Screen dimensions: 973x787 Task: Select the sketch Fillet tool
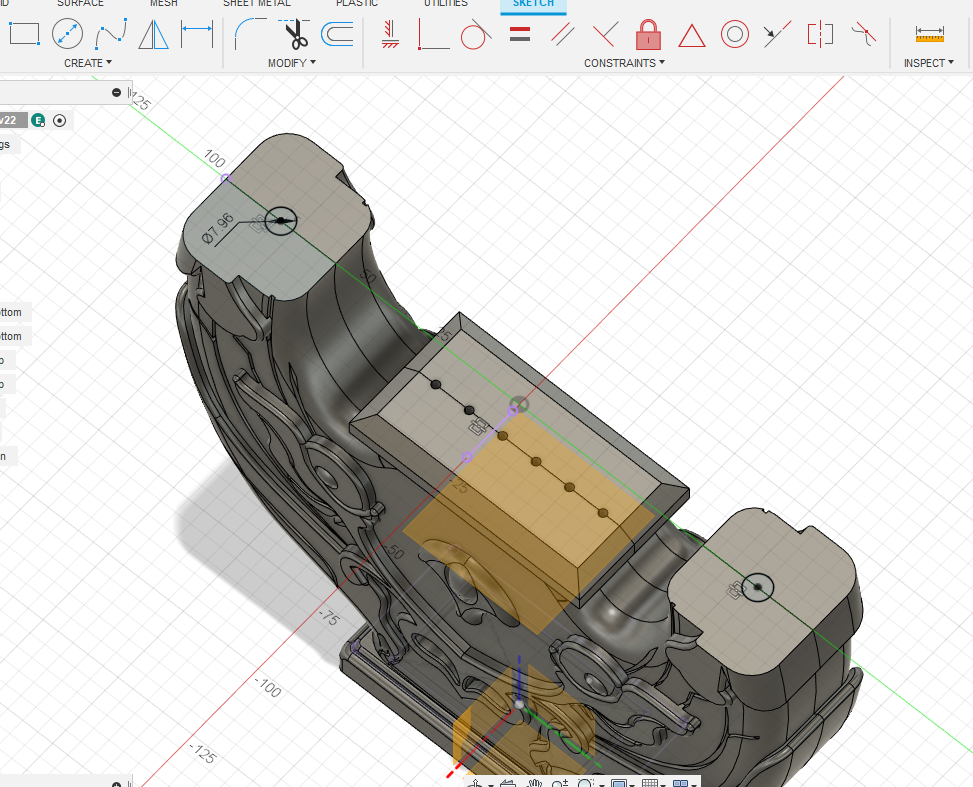click(x=251, y=34)
